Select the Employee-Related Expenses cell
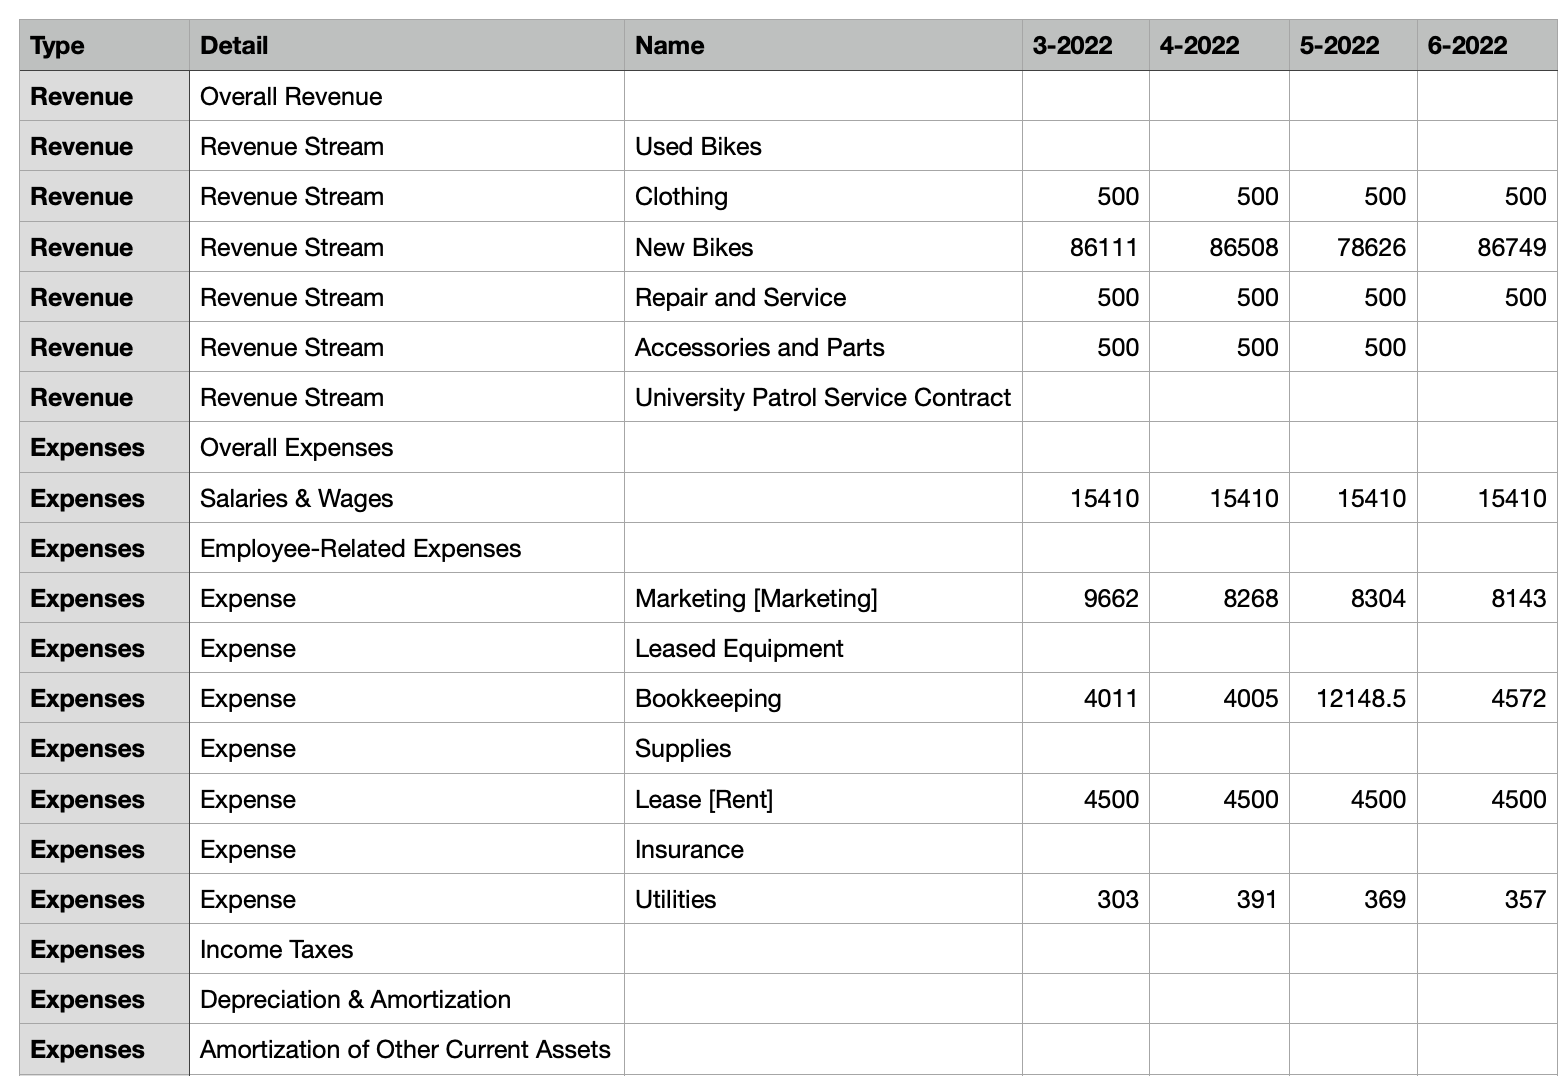Viewport: 1558px width, 1076px height. click(x=407, y=548)
